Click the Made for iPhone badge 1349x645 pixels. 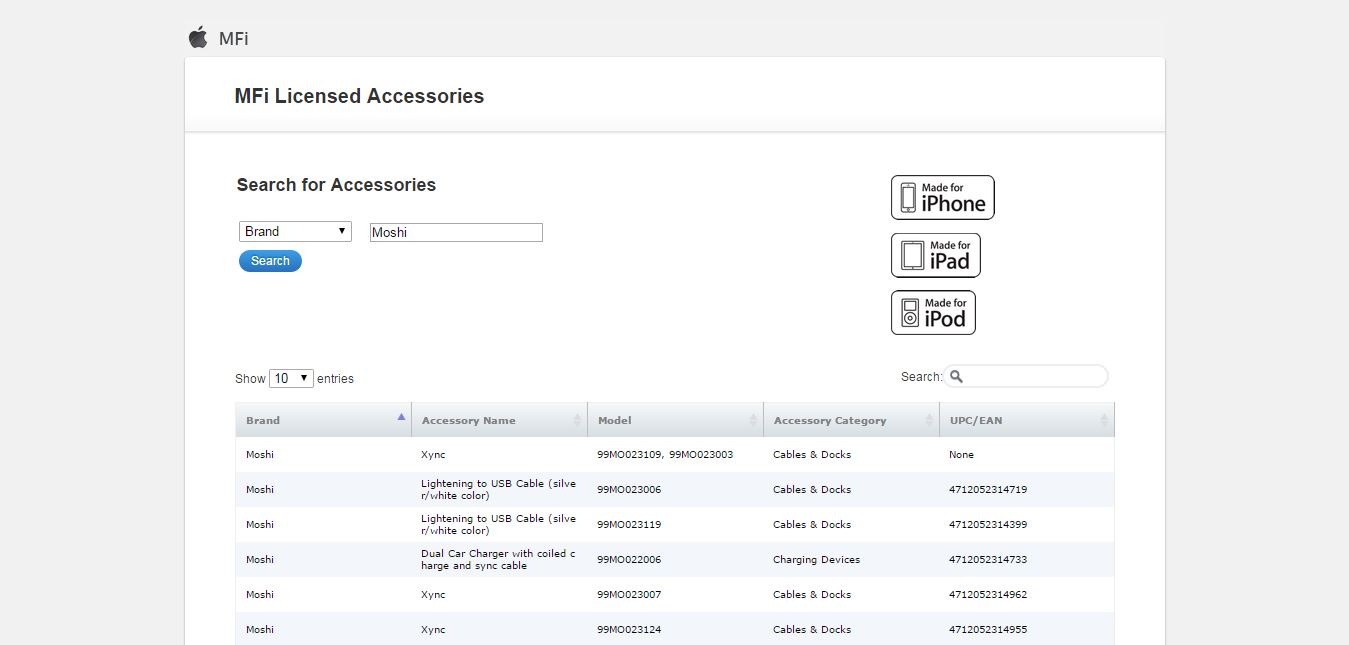(943, 197)
